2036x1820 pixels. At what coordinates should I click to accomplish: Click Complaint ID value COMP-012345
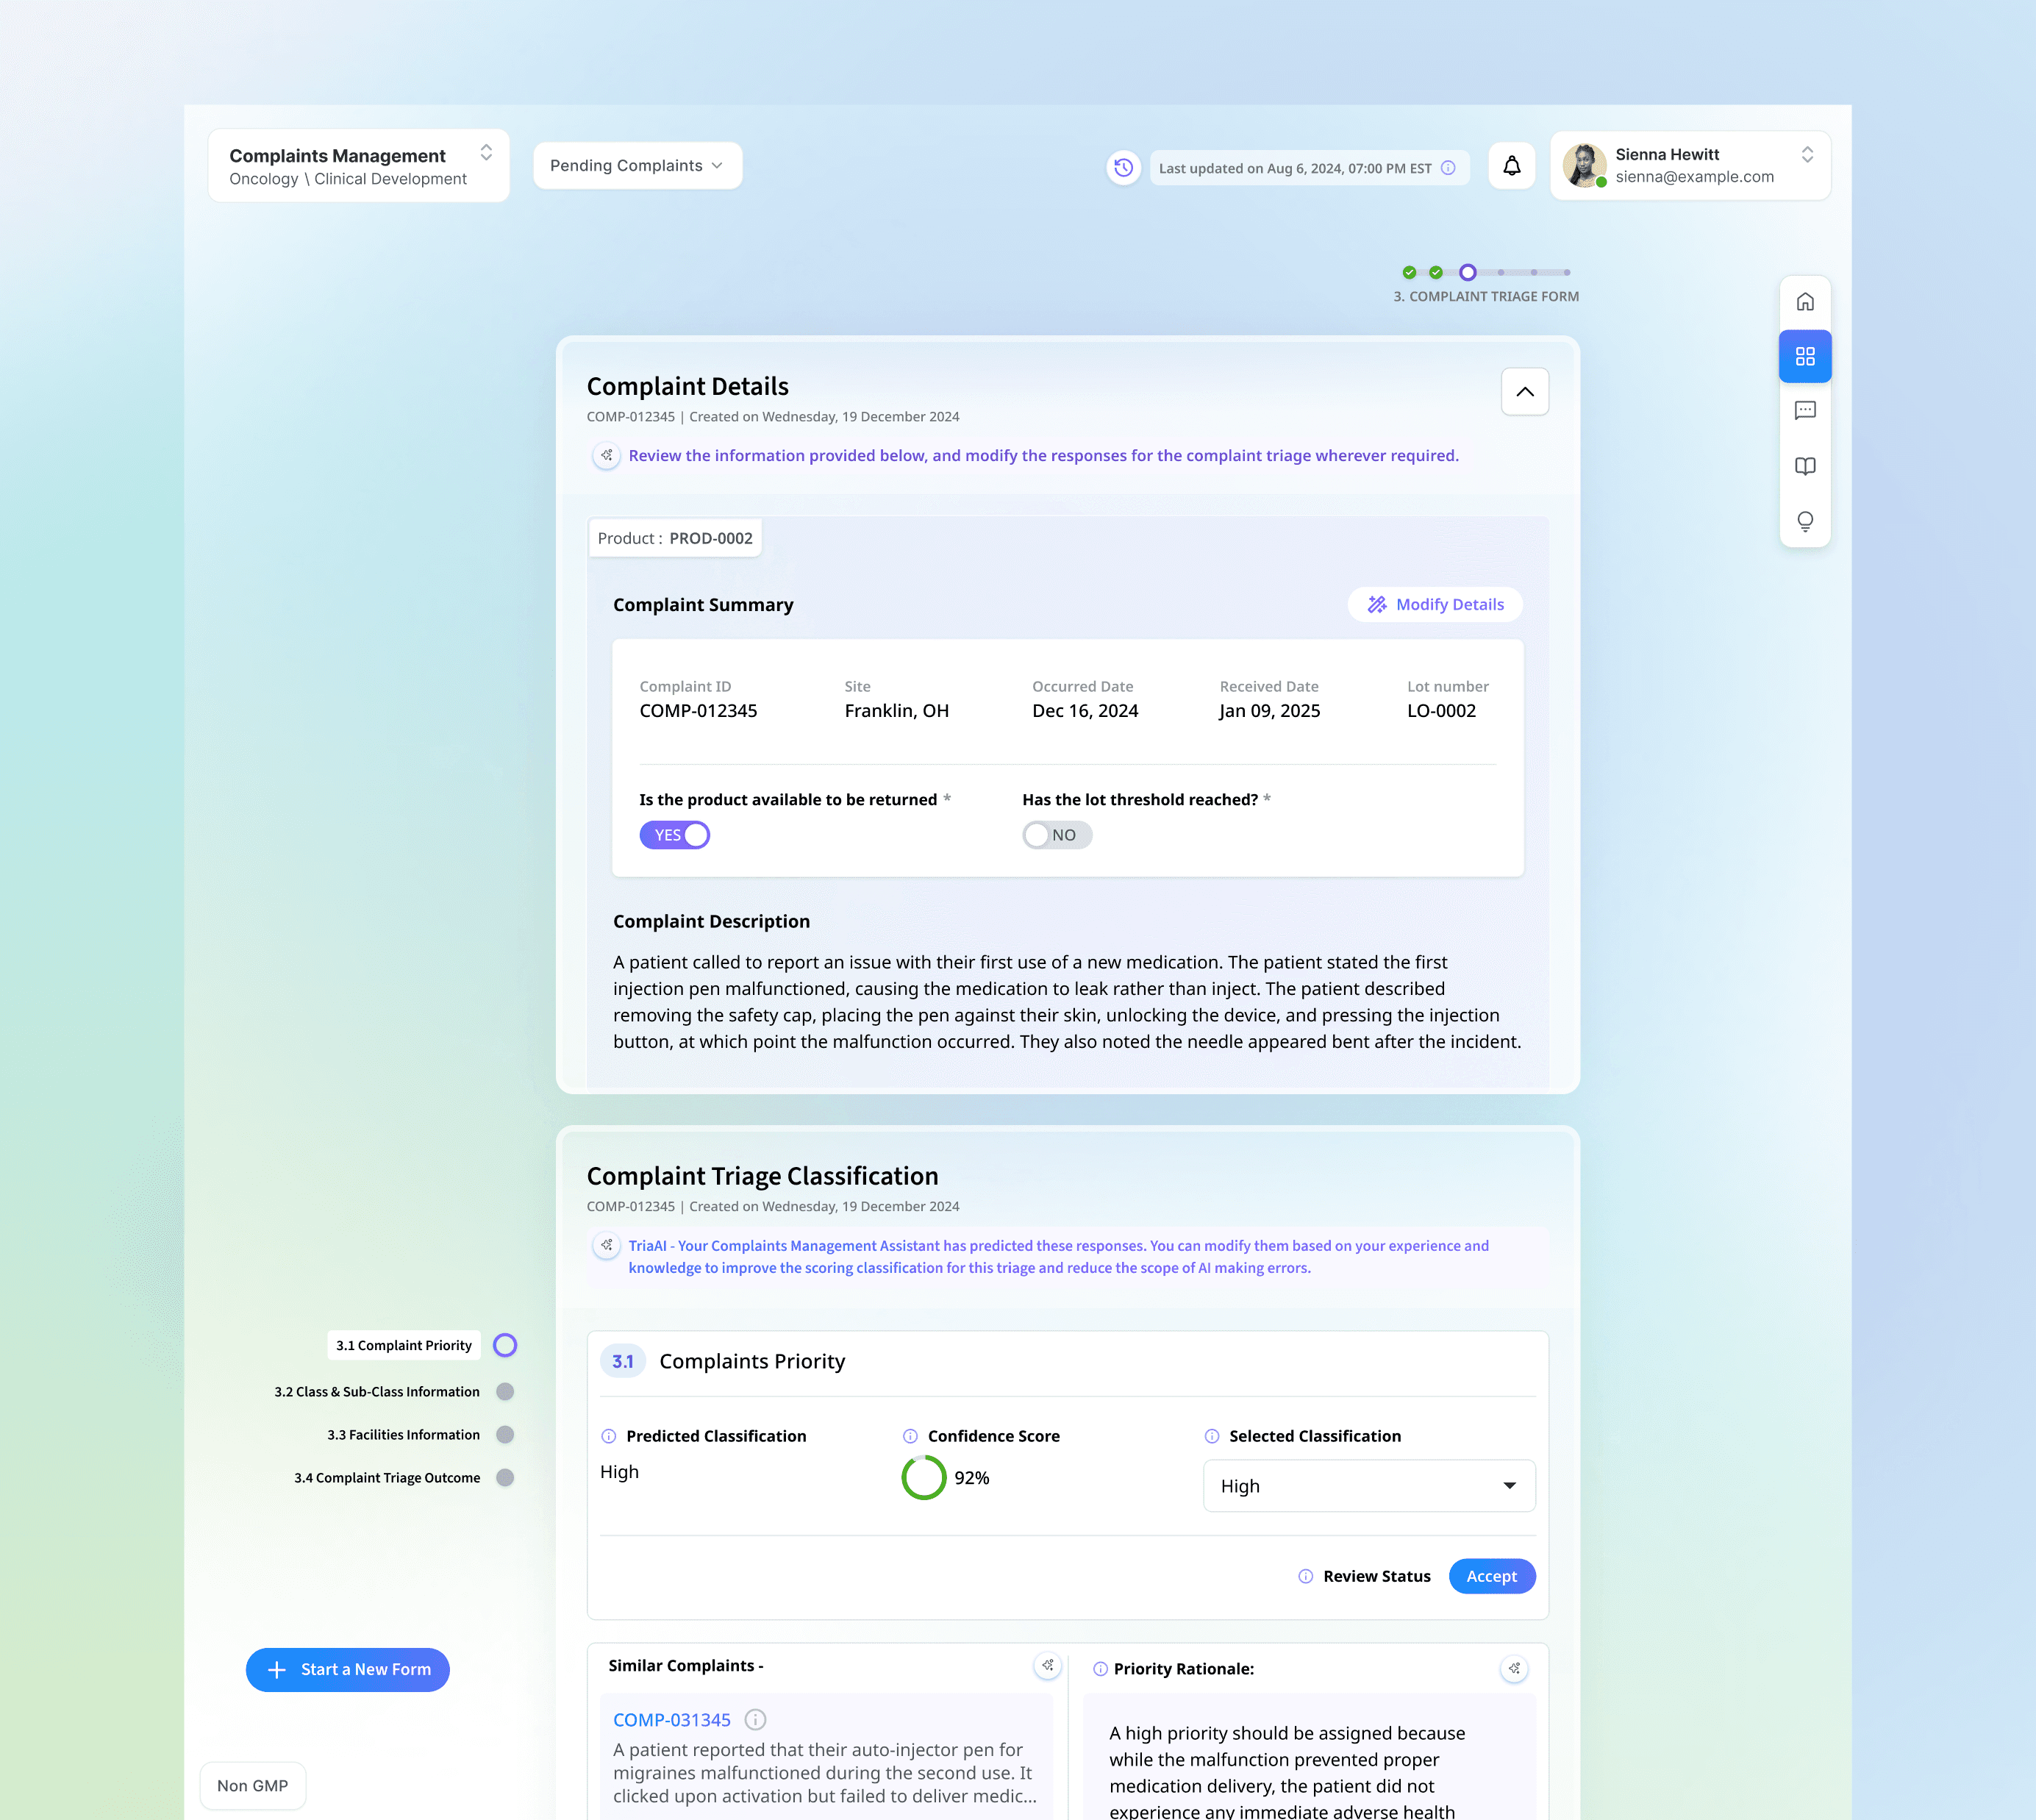698,711
